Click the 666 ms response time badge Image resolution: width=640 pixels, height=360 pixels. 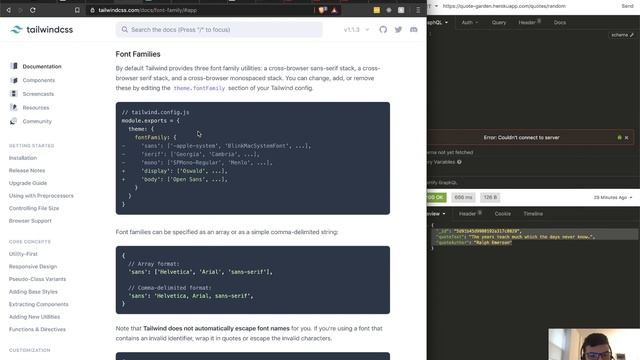click(463, 198)
